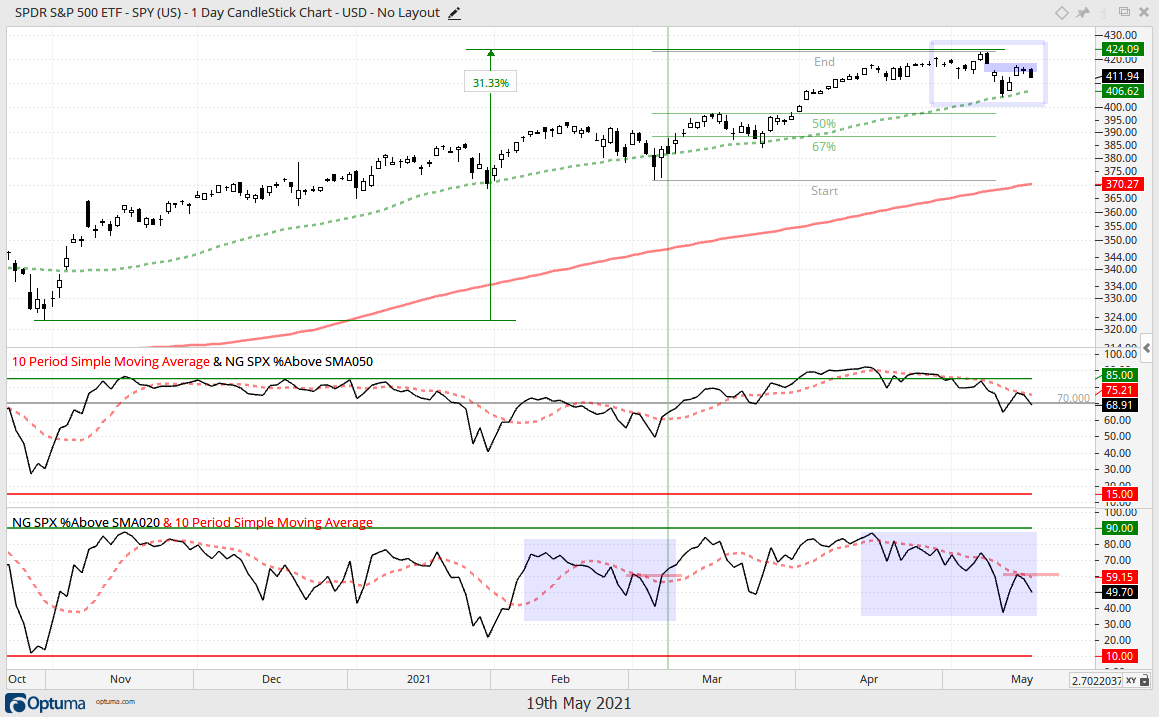Detach the chart using the overlapping windows icon

click(1124, 12)
